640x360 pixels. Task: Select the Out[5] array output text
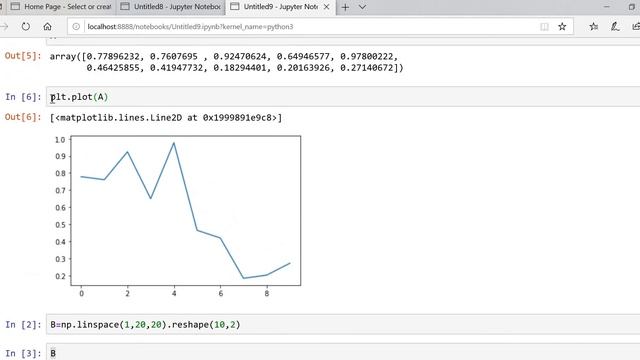tap(227, 62)
